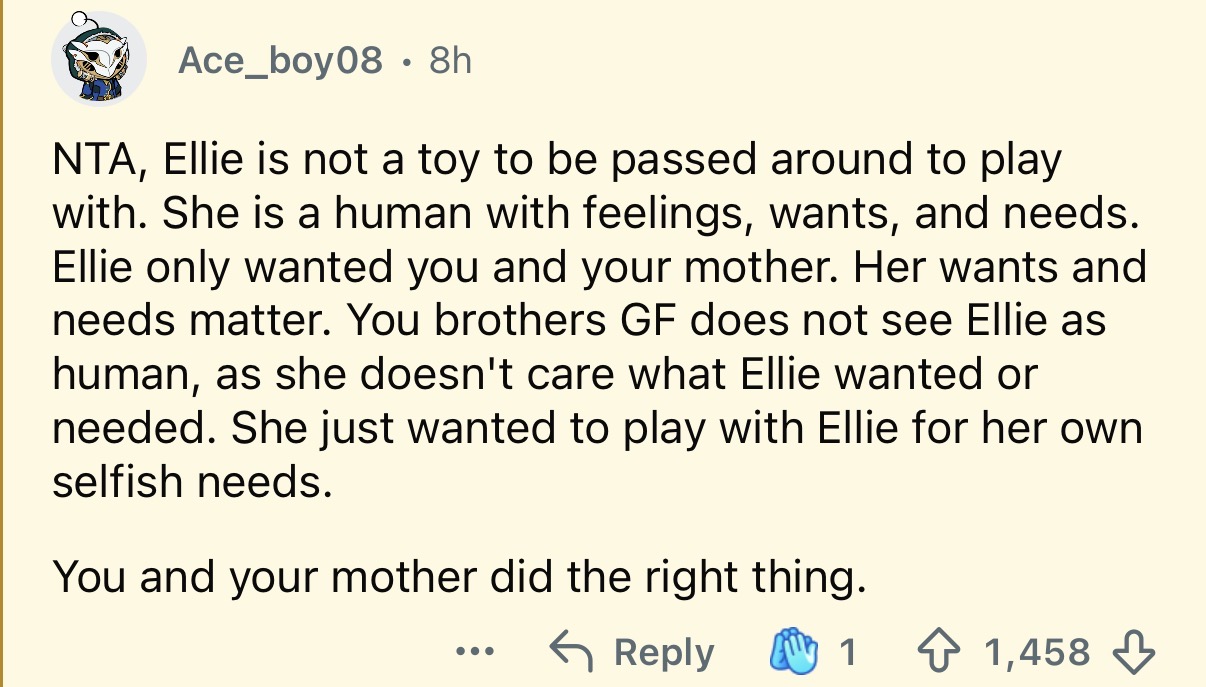
Task: Visit the Ace_boy08 username profile link
Action: click(280, 61)
